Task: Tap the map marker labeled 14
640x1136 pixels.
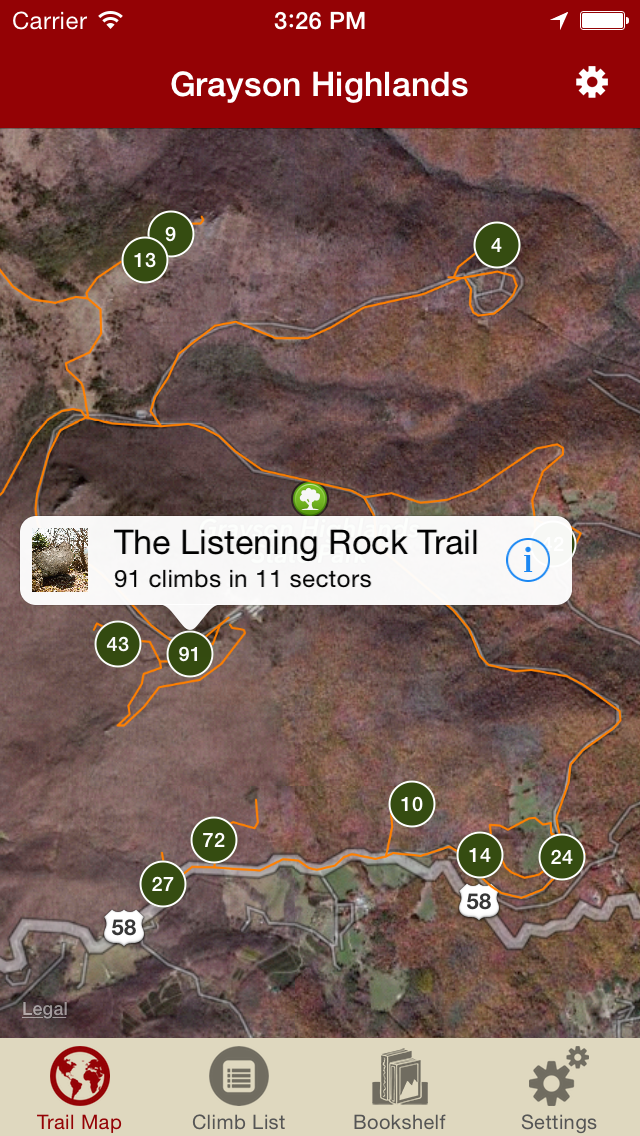Action: [x=480, y=855]
